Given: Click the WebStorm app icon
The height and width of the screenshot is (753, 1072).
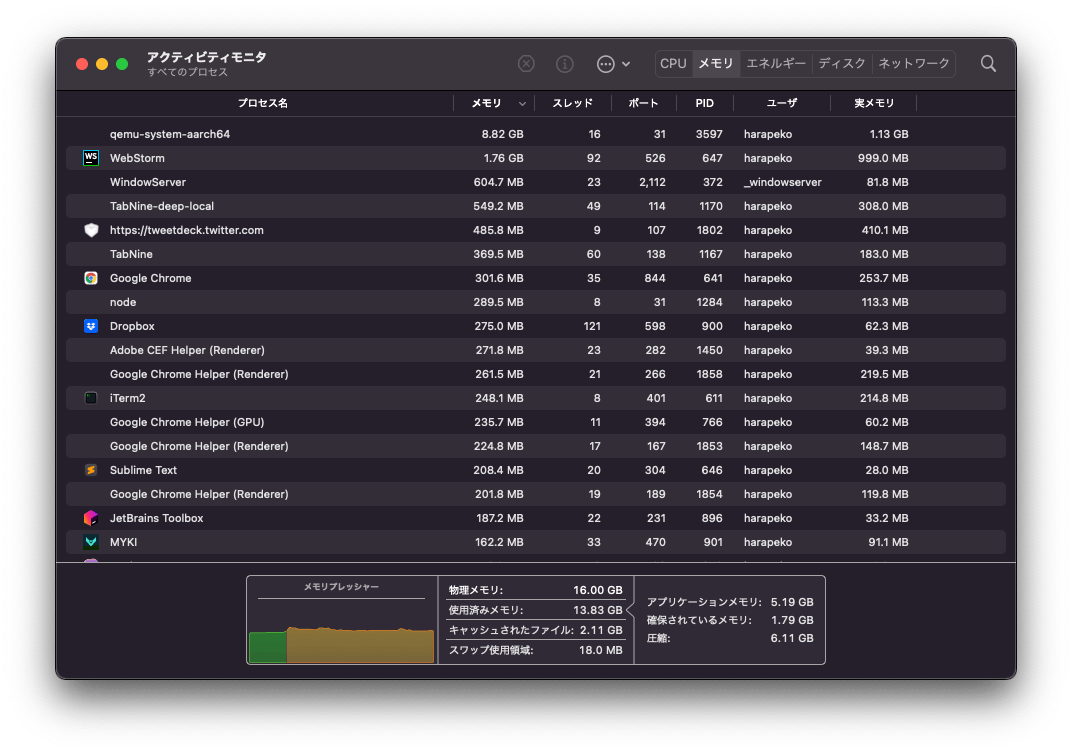Looking at the screenshot, I should (x=91, y=158).
